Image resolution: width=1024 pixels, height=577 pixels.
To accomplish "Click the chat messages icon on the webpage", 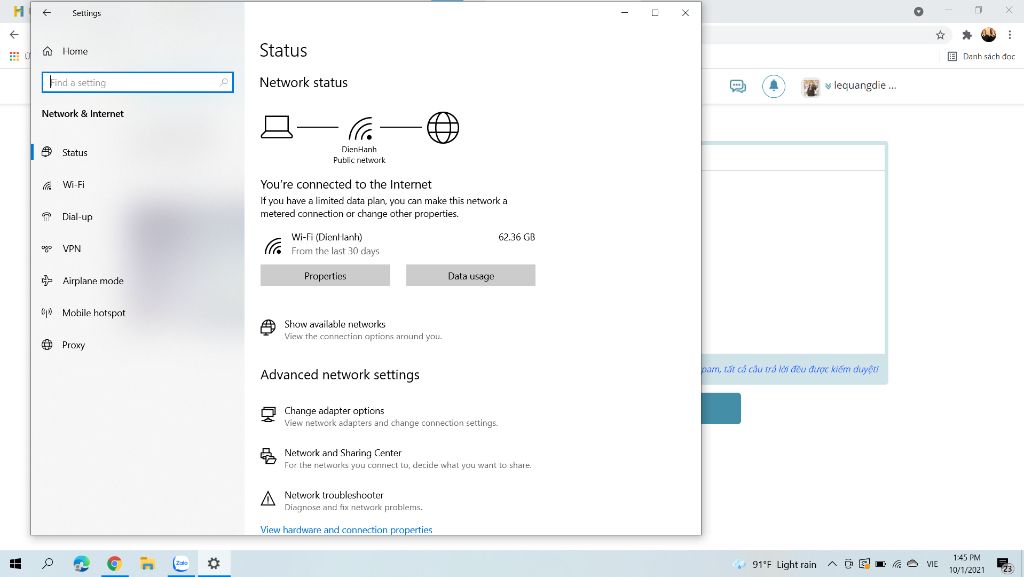I will (738, 86).
